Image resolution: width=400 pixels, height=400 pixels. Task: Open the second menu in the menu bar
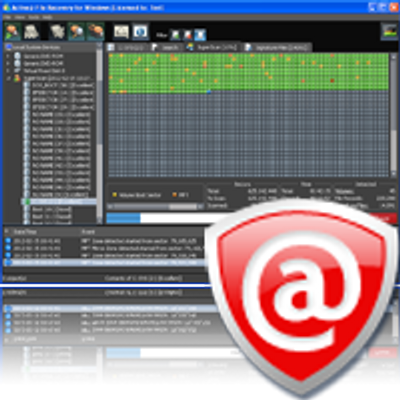pyautogui.click(x=20, y=17)
